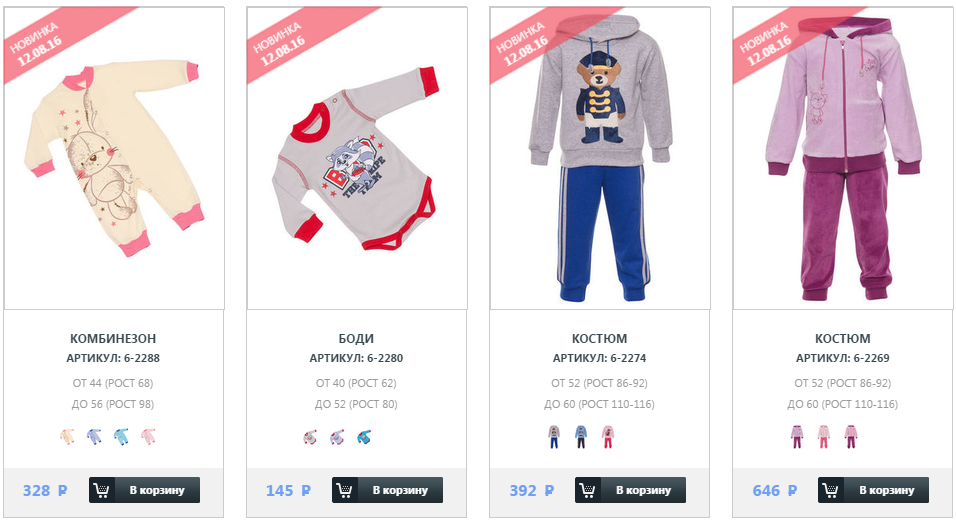
Task: Select the lavender Комбинезон color variant icon
Action: pos(94,436)
